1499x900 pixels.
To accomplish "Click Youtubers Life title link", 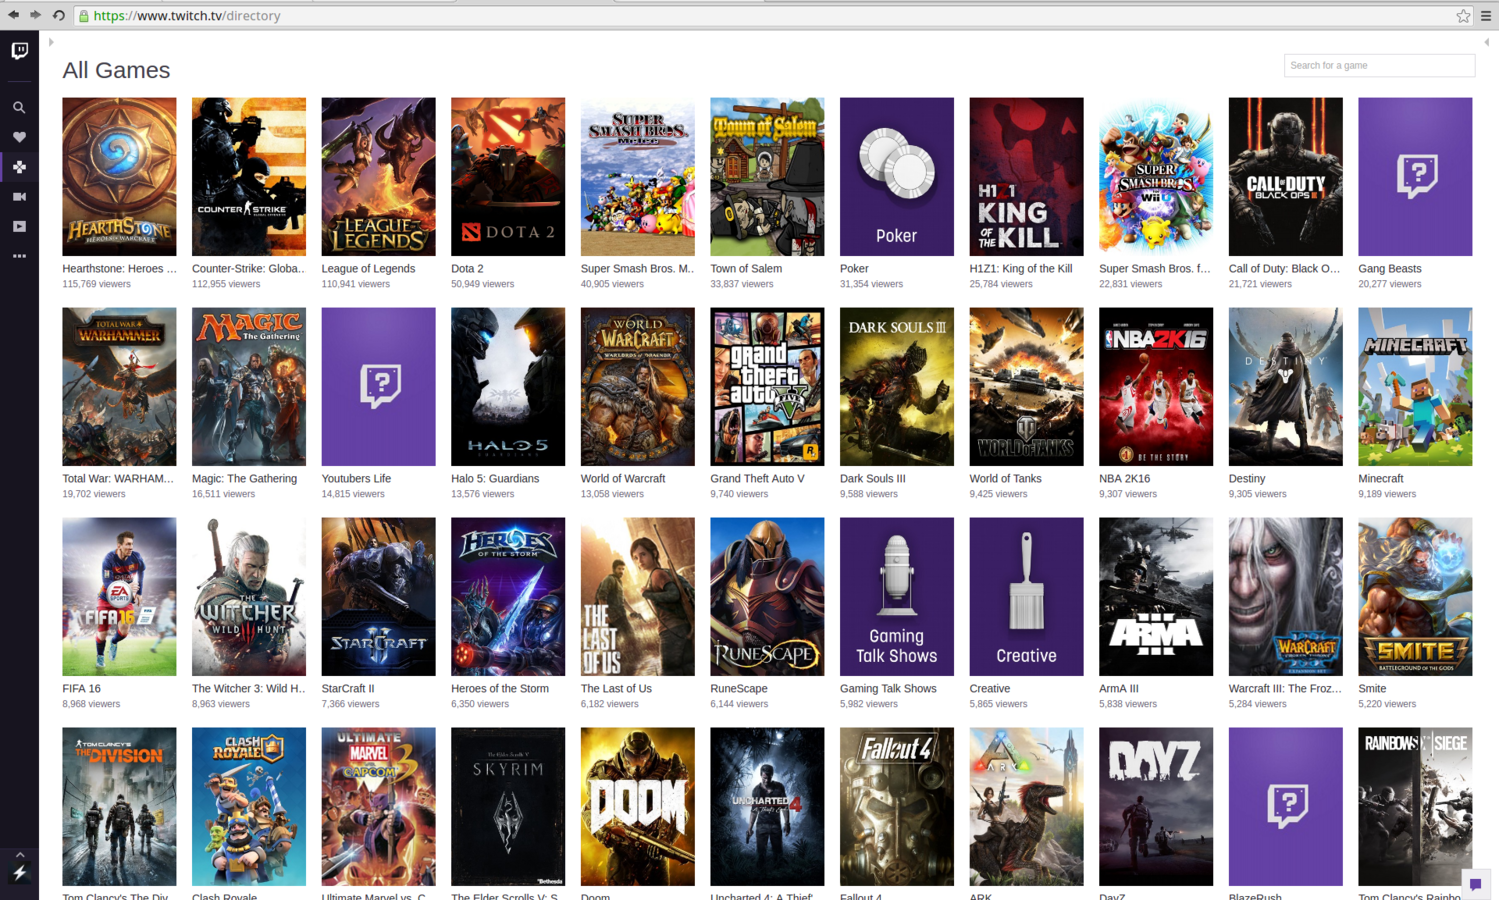I will (x=356, y=479).
